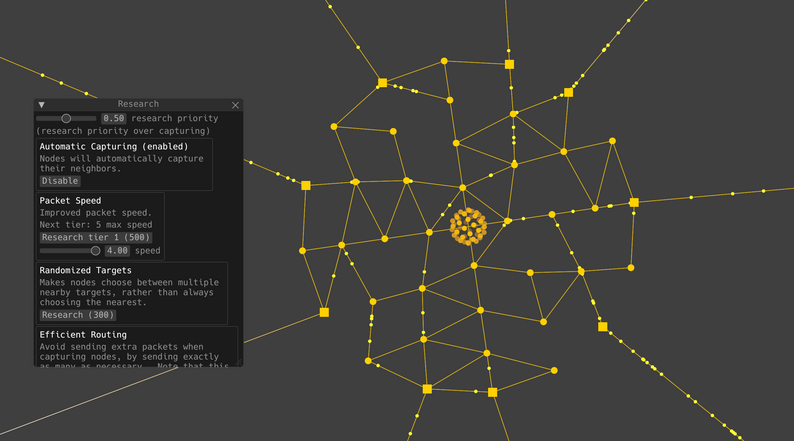Select the Packet Speed heading

tap(70, 201)
